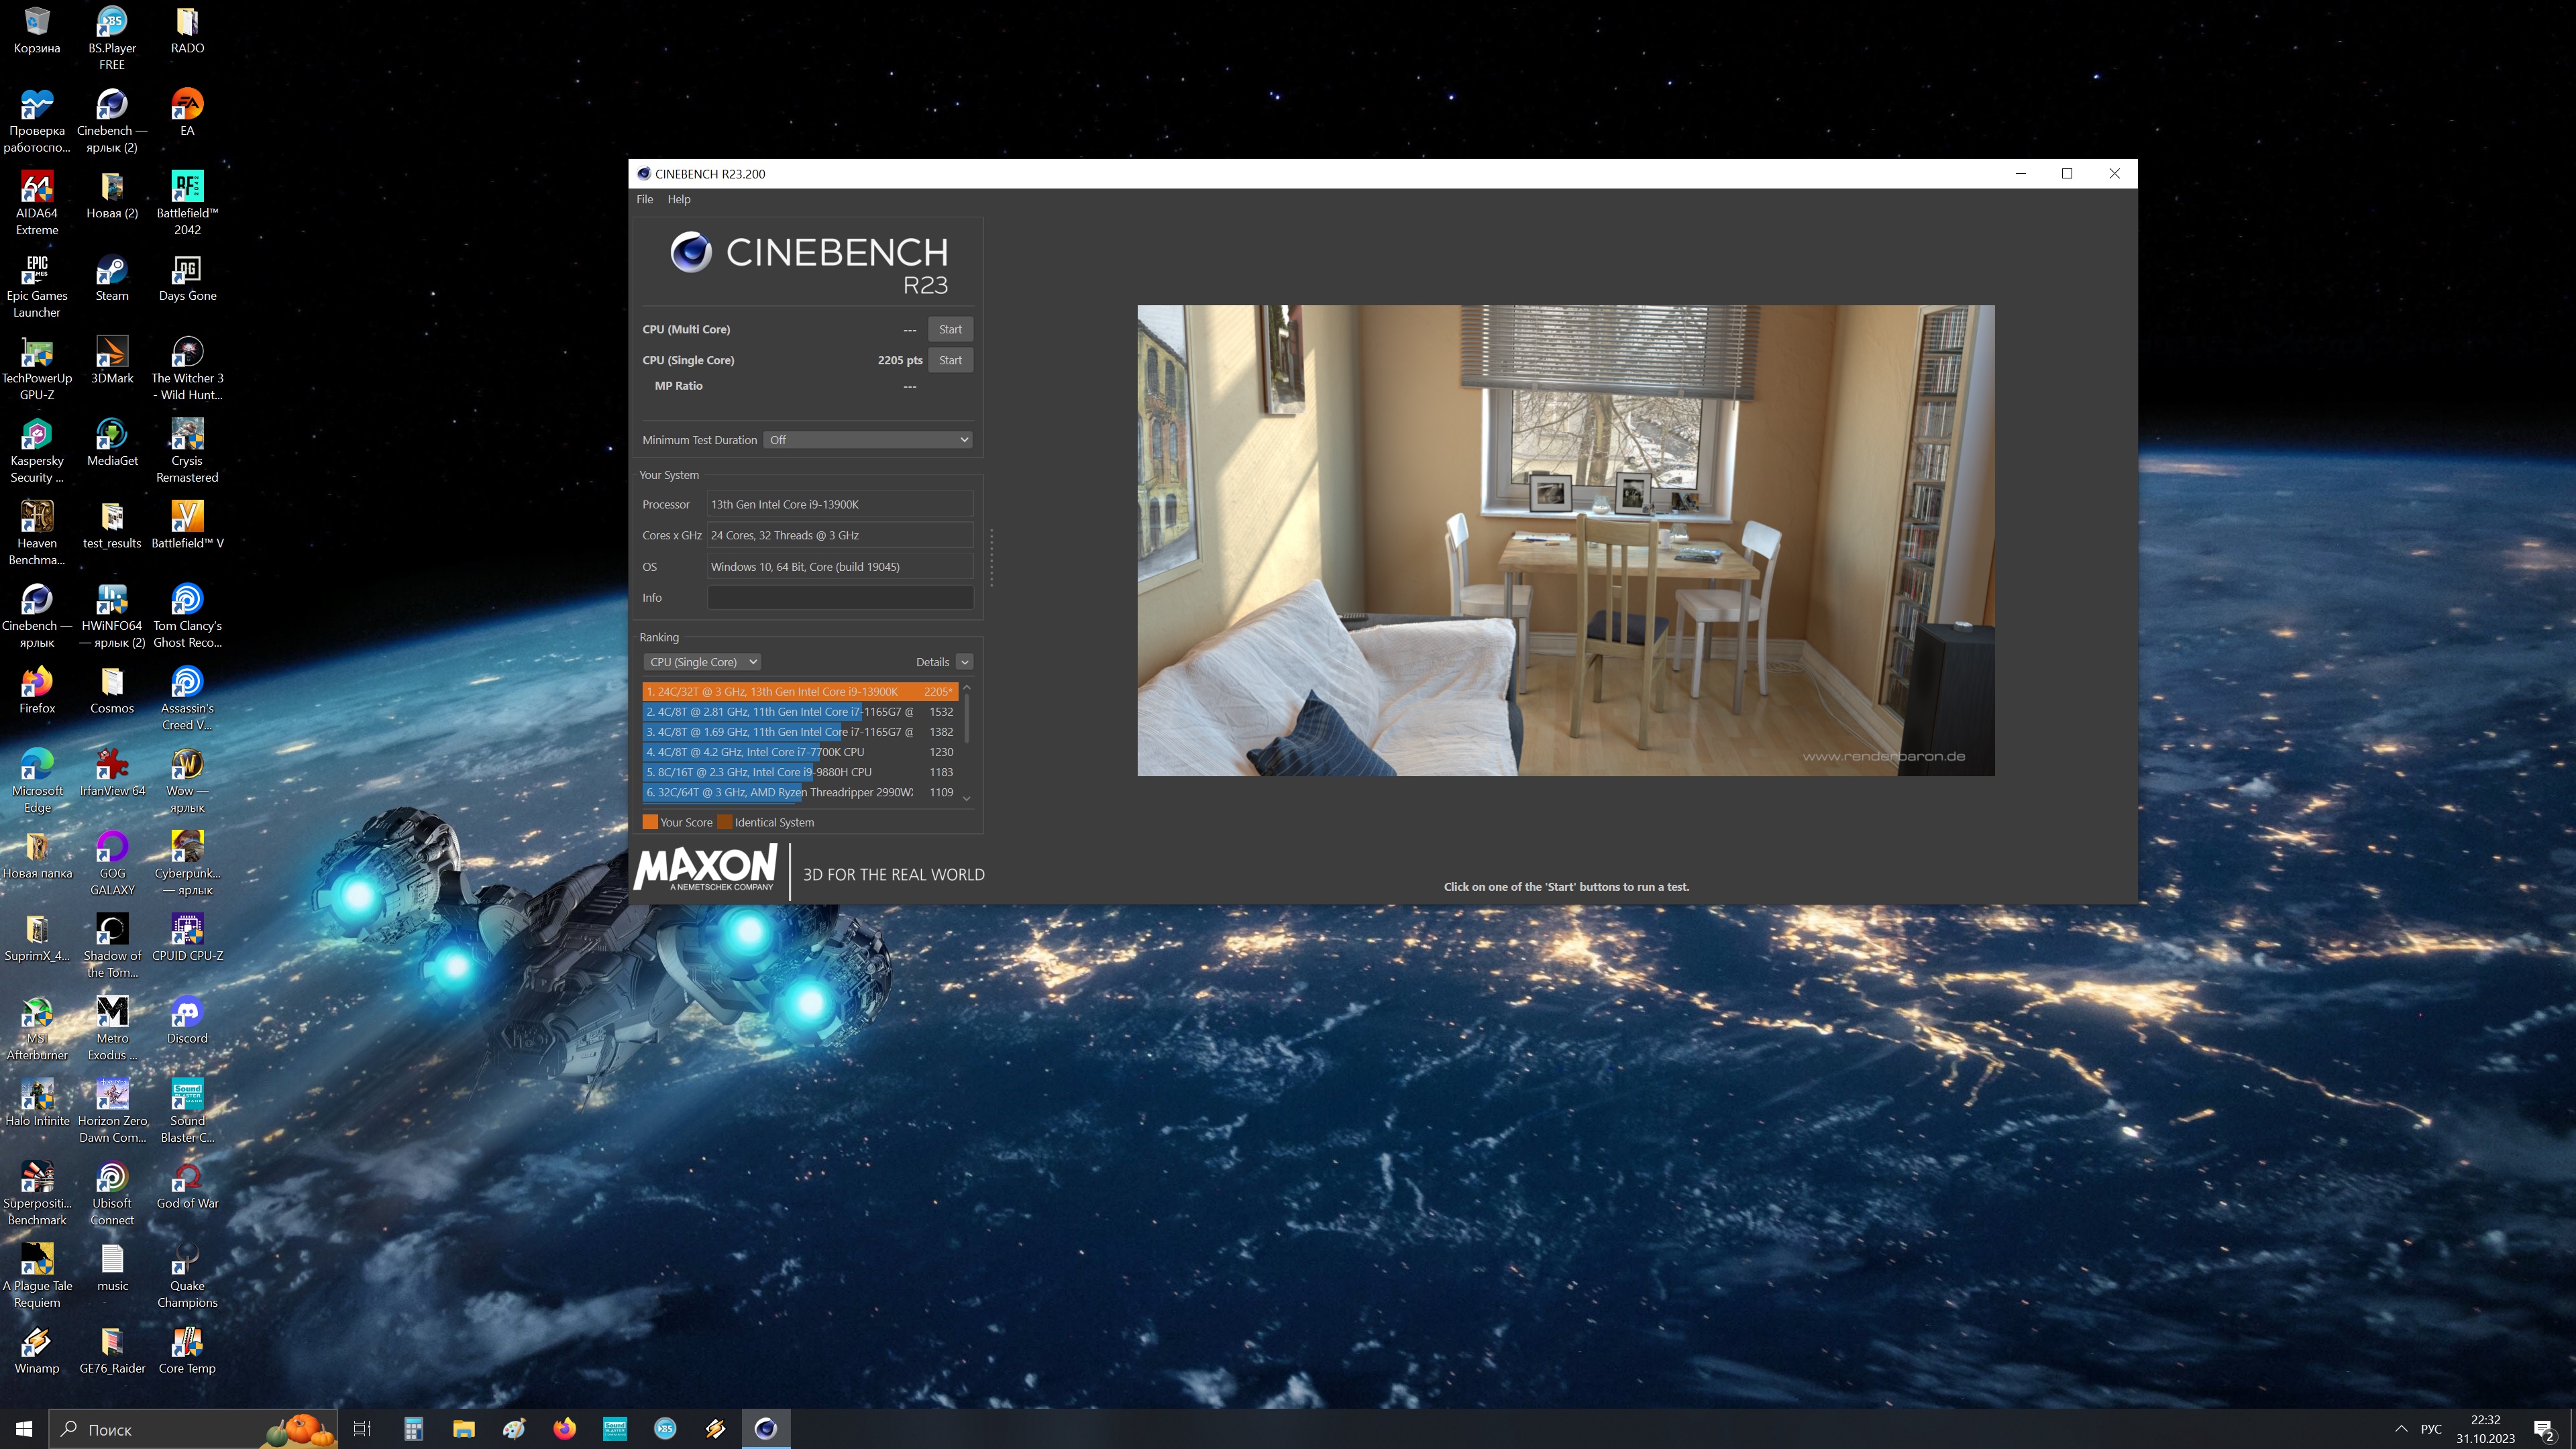Select the i7-7700K ranking entry
This screenshot has width=2576, height=1449.
[780, 752]
